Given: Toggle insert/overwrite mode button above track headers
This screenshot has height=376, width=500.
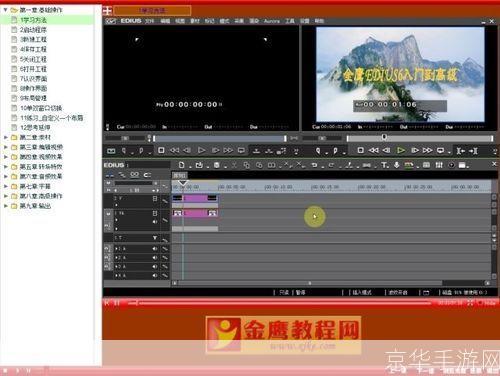Looking at the screenshot, I should [110, 175].
